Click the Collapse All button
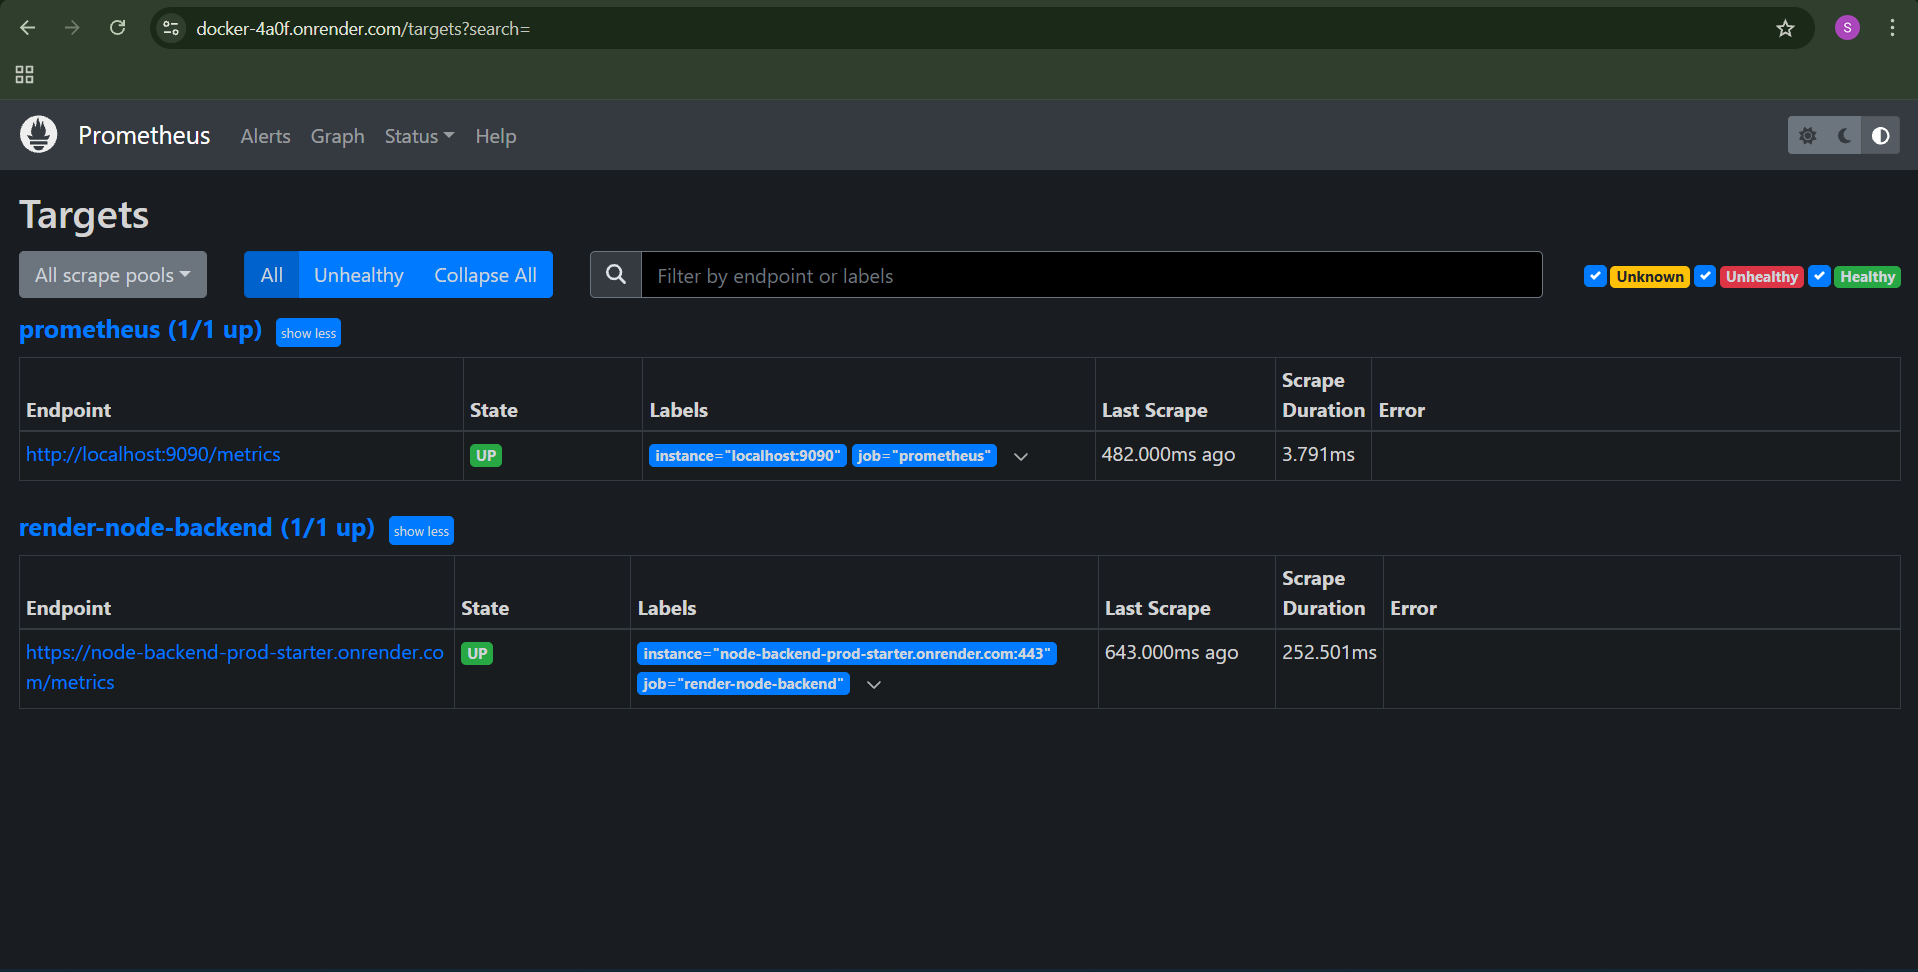 485,275
